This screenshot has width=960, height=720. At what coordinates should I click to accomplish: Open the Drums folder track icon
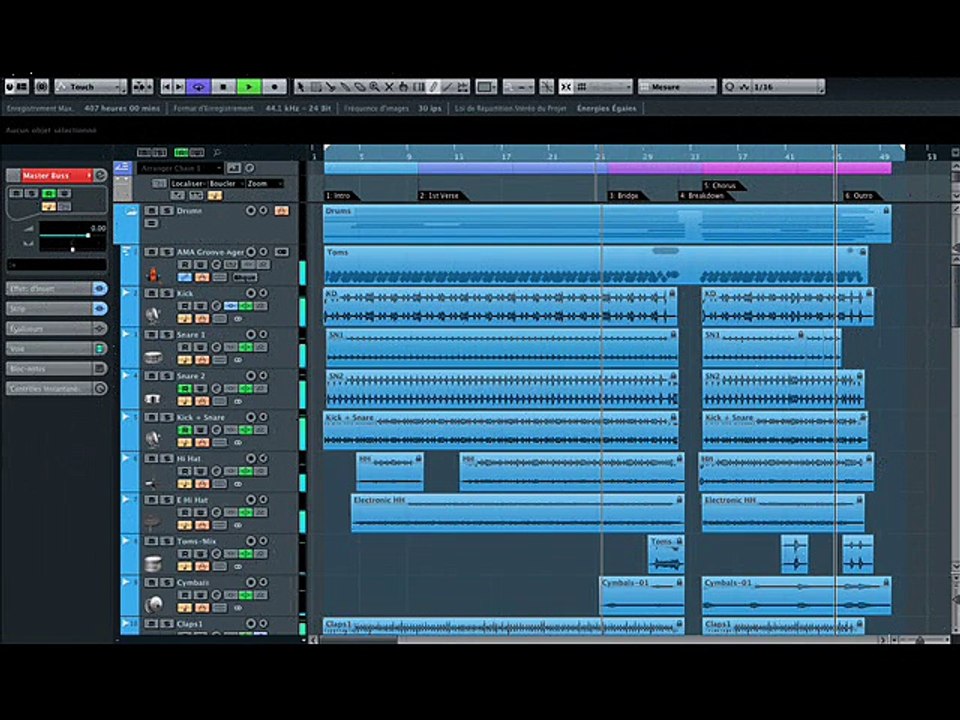130,212
